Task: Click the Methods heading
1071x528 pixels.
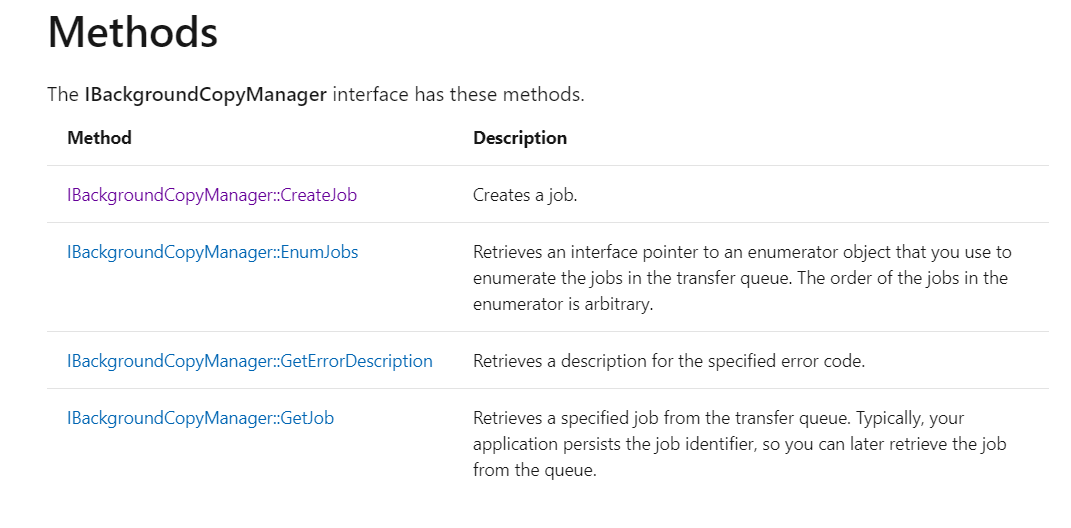Action: (x=132, y=33)
